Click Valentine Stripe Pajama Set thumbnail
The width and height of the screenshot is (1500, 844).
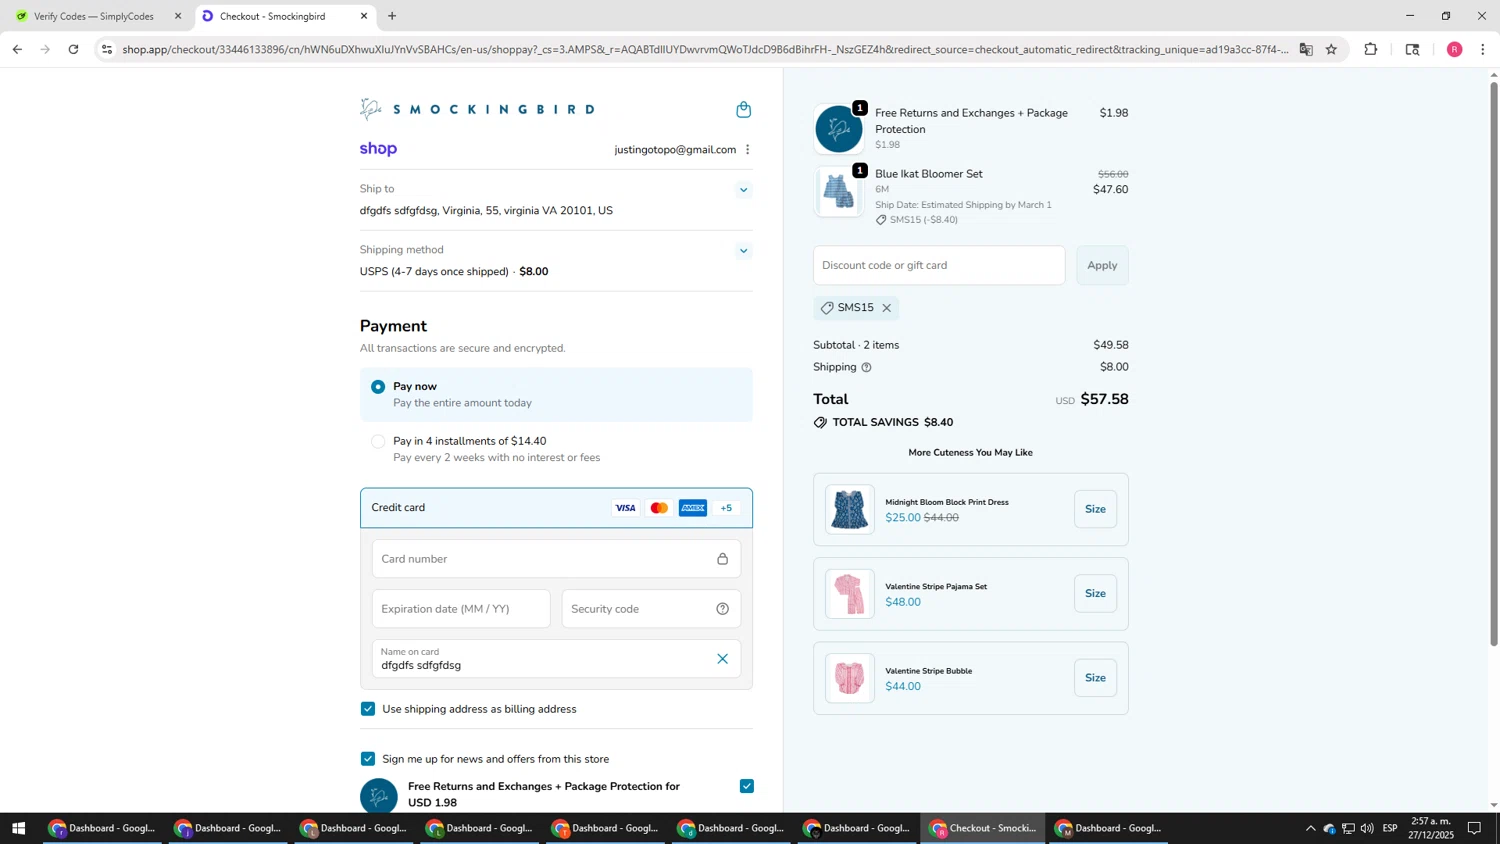[x=850, y=594]
